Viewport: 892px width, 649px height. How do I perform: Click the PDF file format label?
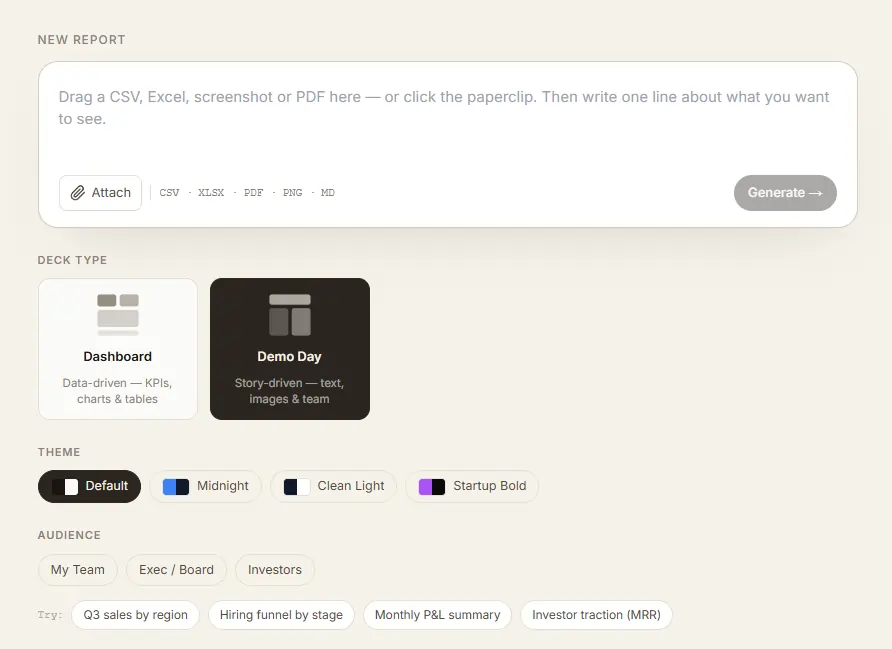[x=254, y=193]
